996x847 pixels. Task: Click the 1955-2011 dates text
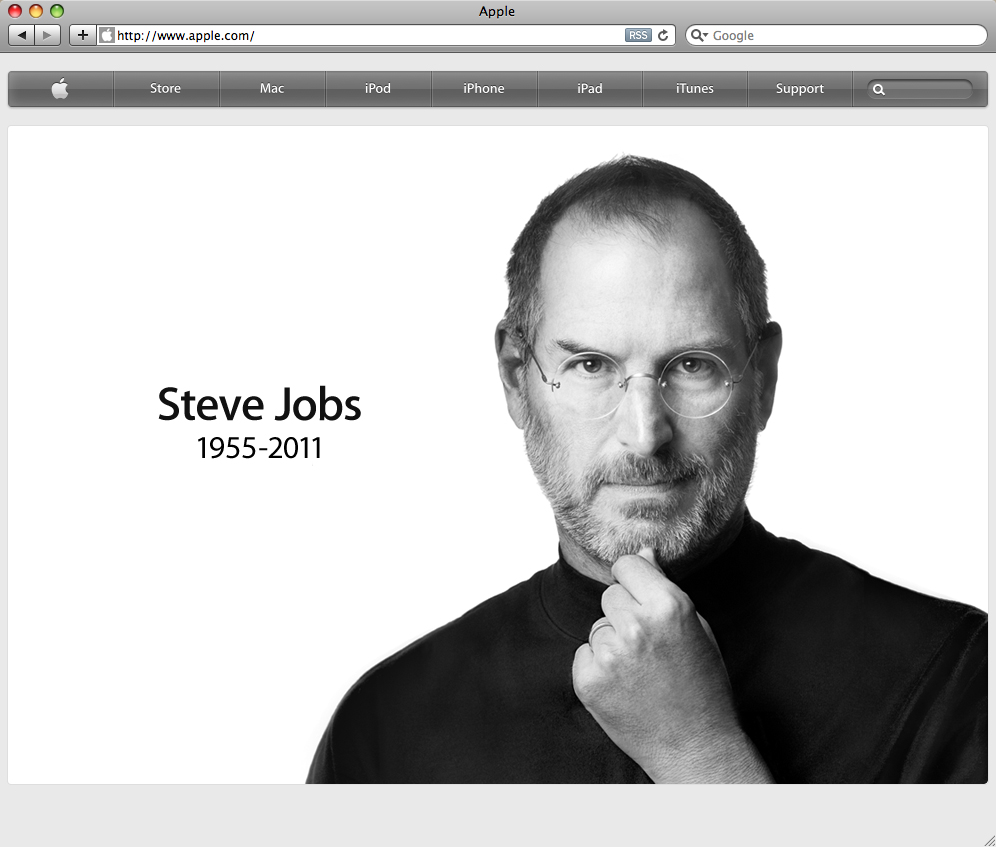[x=259, y=449]
